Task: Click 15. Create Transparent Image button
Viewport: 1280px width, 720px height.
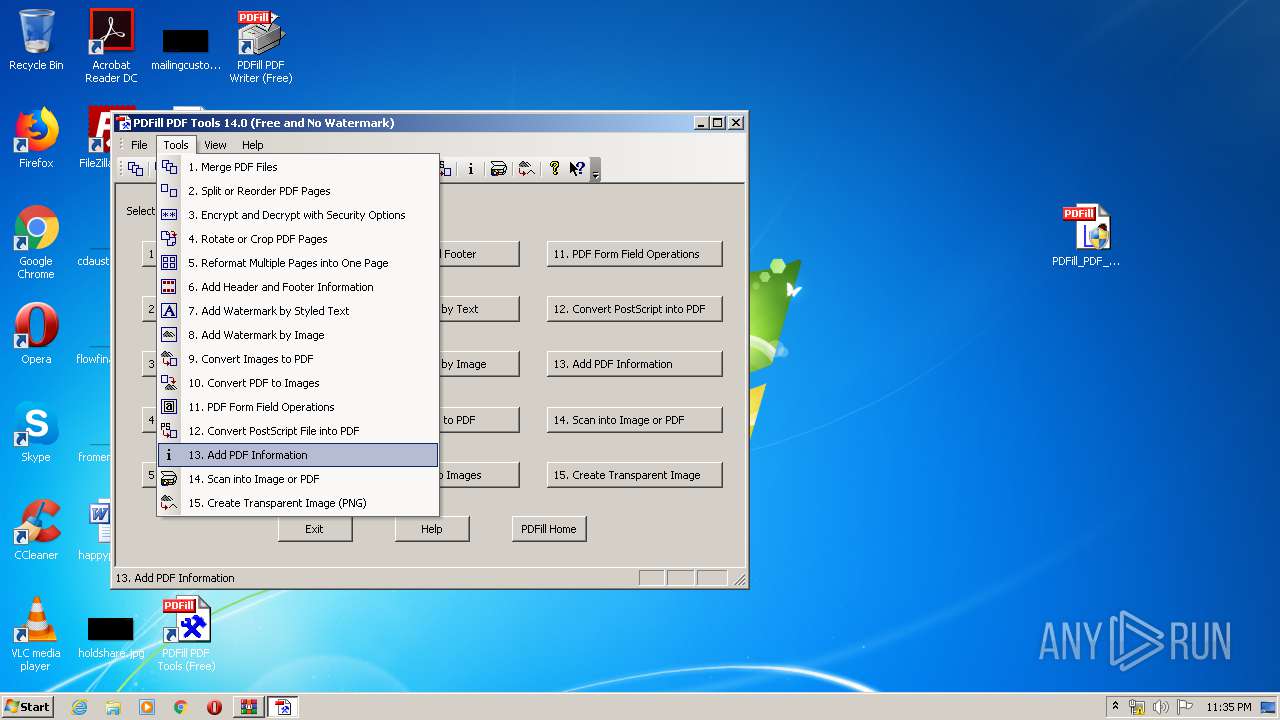Action: tap(634, 475)
